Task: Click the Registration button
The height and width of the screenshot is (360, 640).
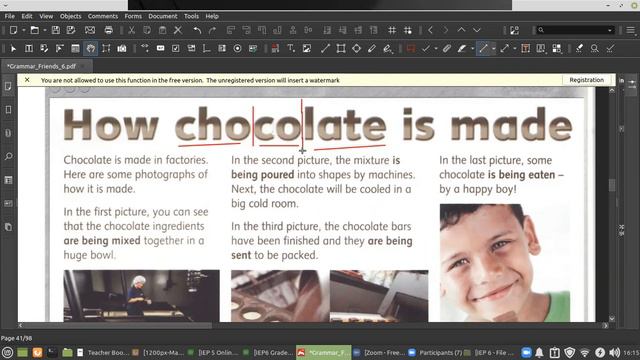Action: [x=587, y=80]
